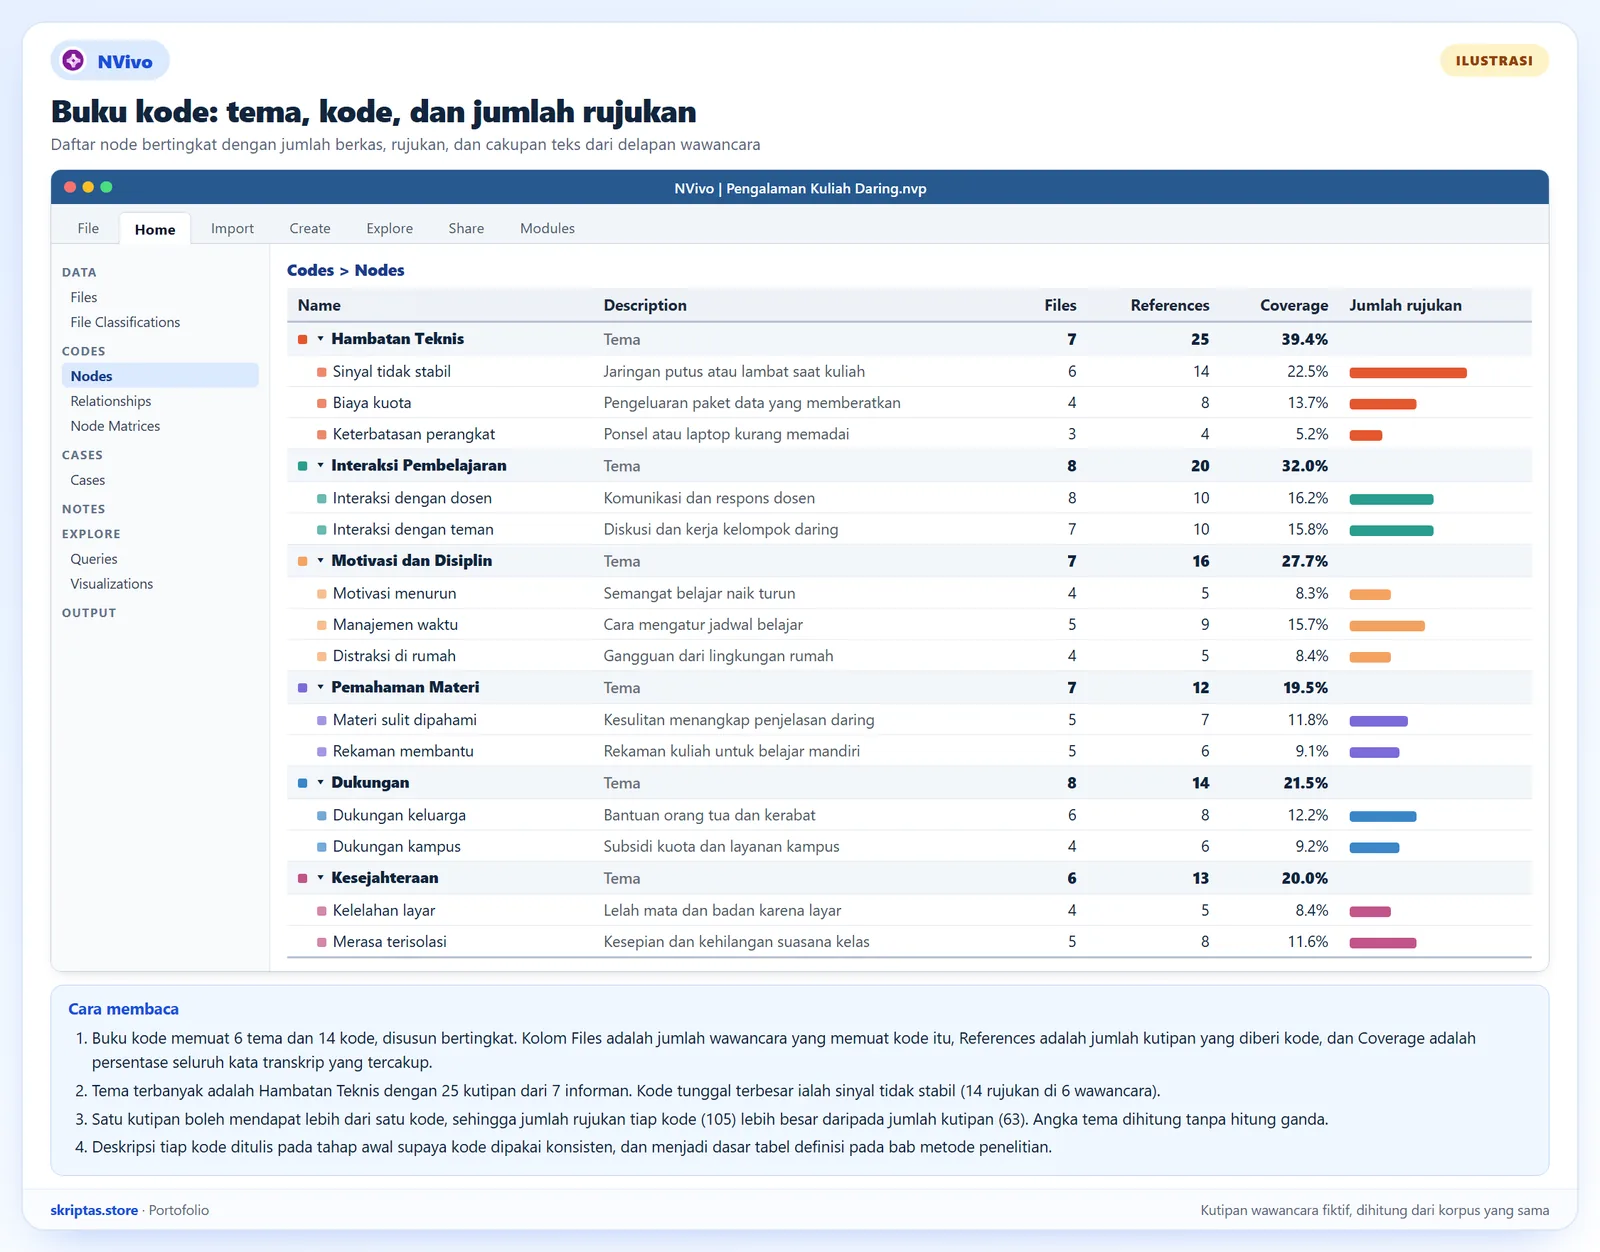
Task: Click the node icon beside Kelelahan layar
Action: 322,911
